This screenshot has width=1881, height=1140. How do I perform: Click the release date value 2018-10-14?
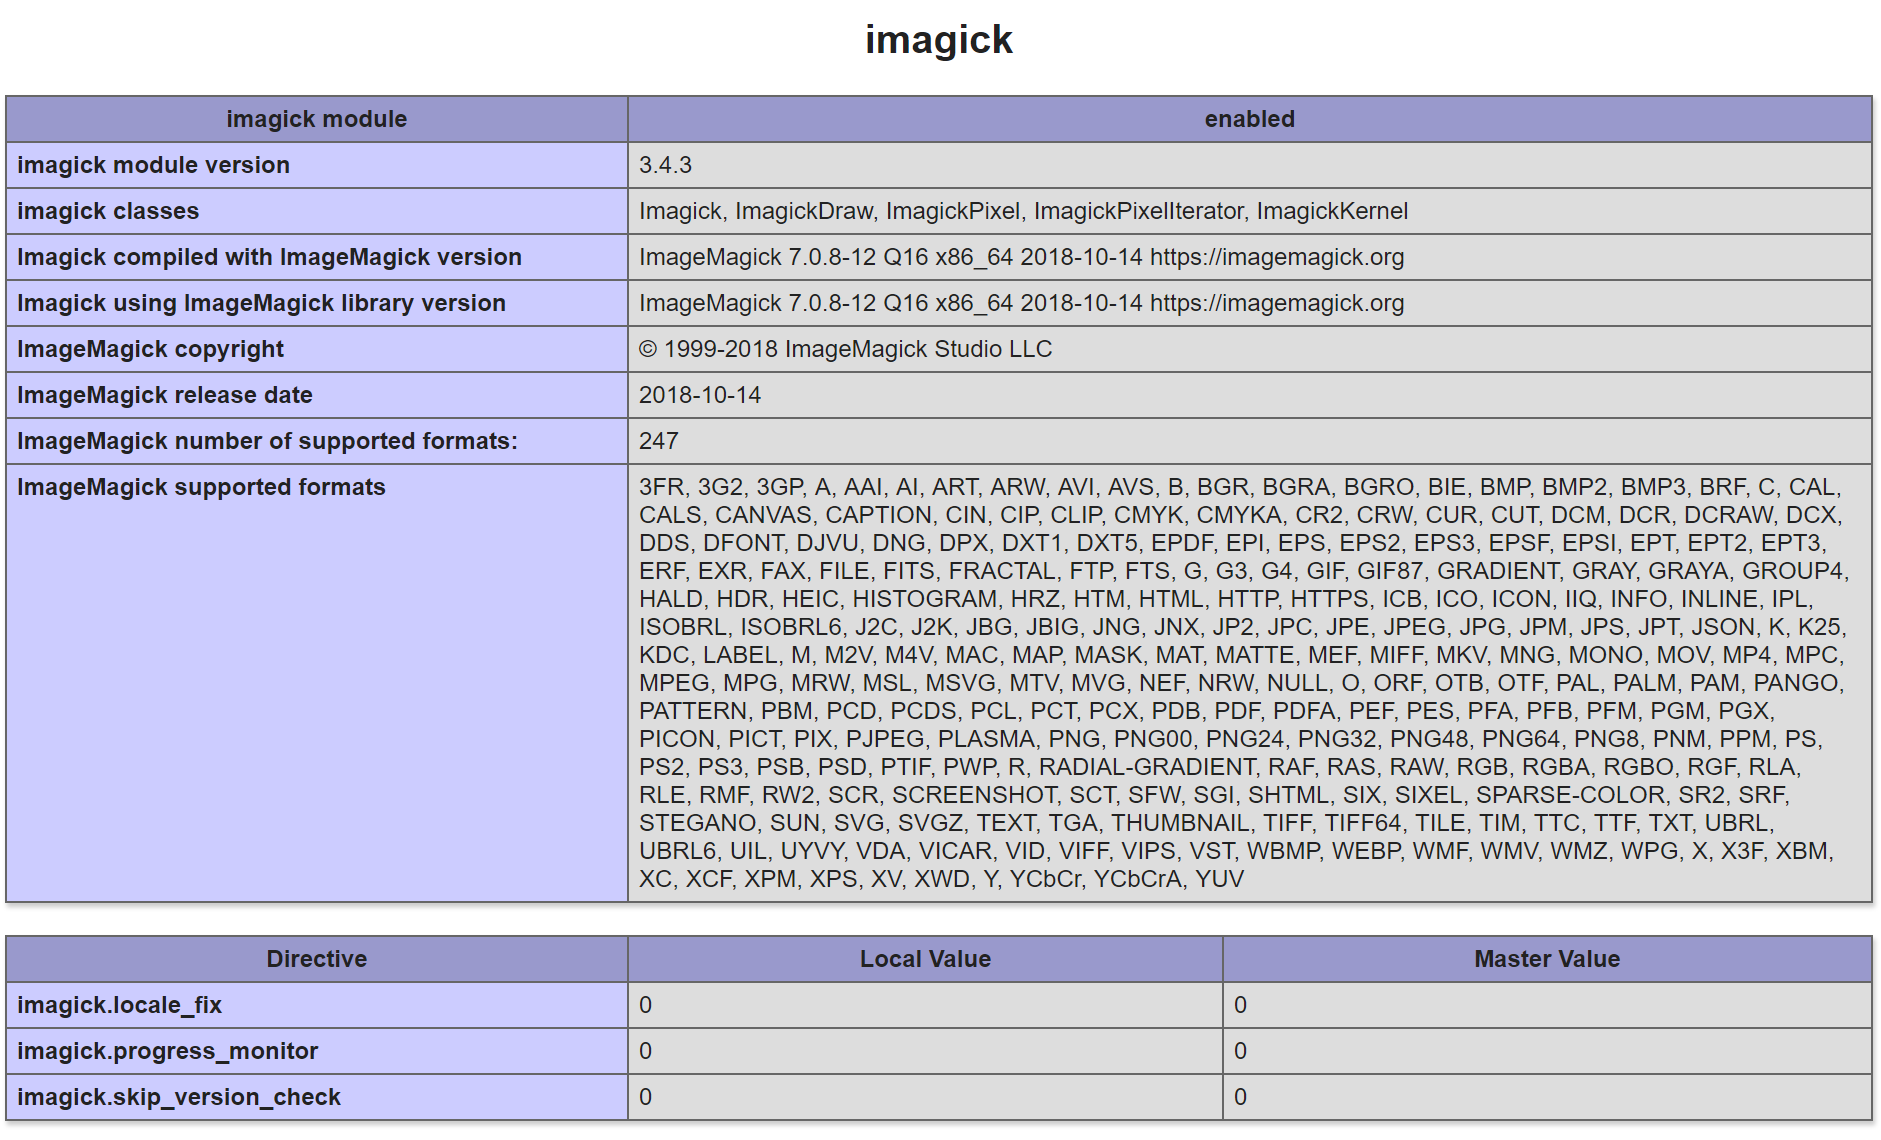(x=700, y=395)
